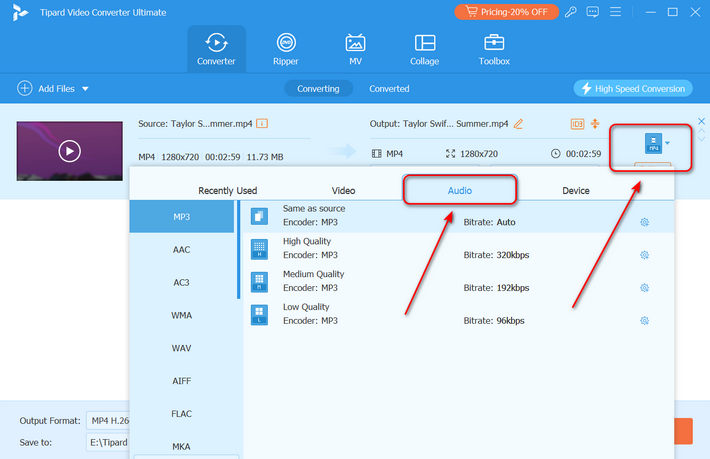Open ID3 metadata editor icon
This screenshot has width=710, height=459.
[577, 124]
